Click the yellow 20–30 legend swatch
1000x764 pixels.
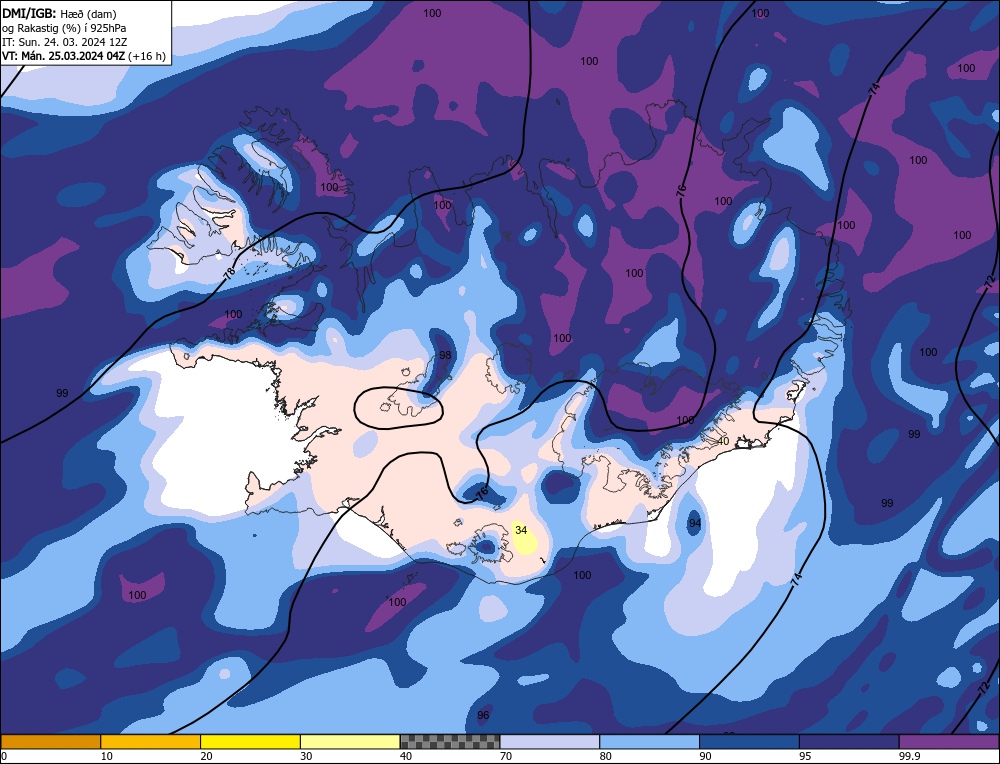coord(250,741)
